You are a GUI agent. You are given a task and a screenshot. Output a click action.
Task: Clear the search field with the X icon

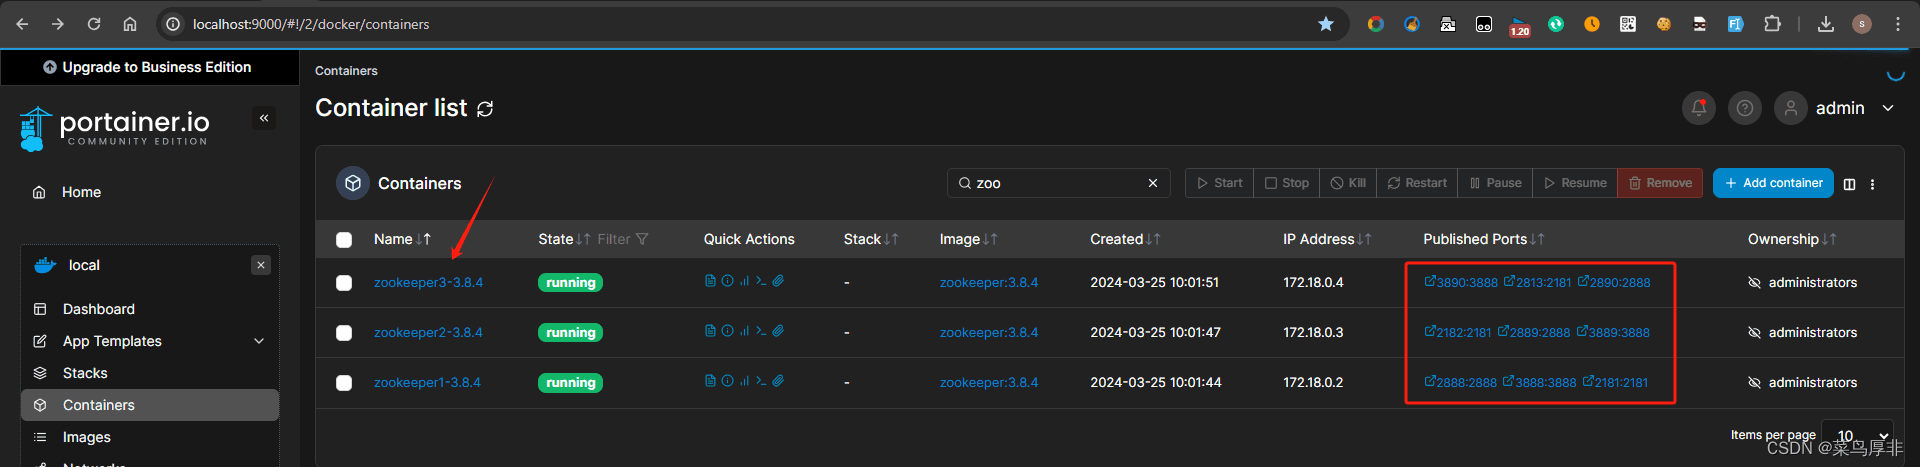tap(1152, 183)
